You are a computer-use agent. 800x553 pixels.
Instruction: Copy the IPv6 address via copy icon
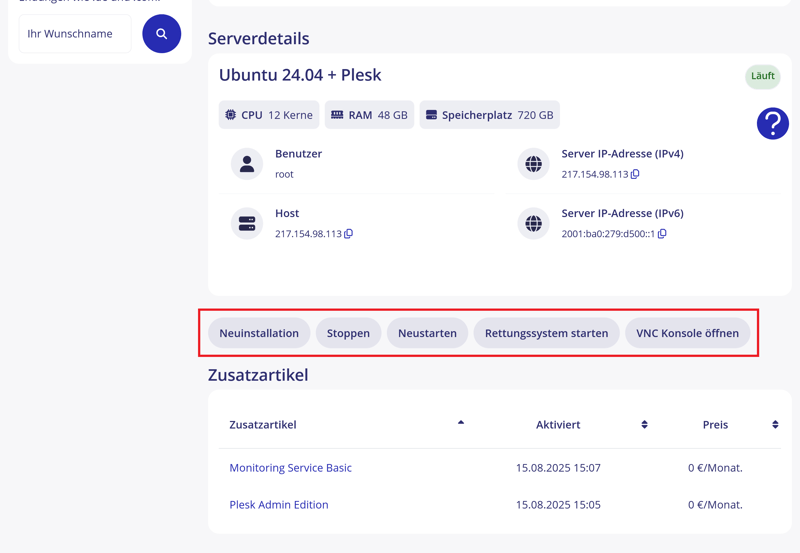[x=662, y=234]
